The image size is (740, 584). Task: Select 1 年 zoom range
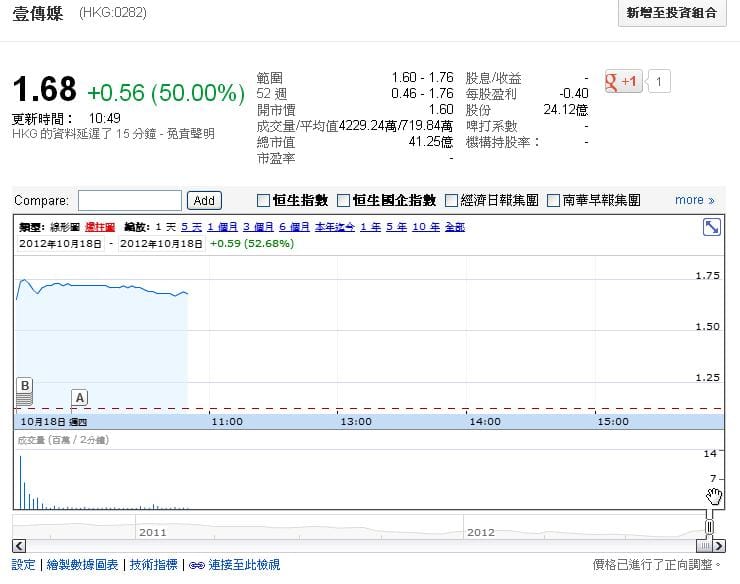tap(370, 227)
